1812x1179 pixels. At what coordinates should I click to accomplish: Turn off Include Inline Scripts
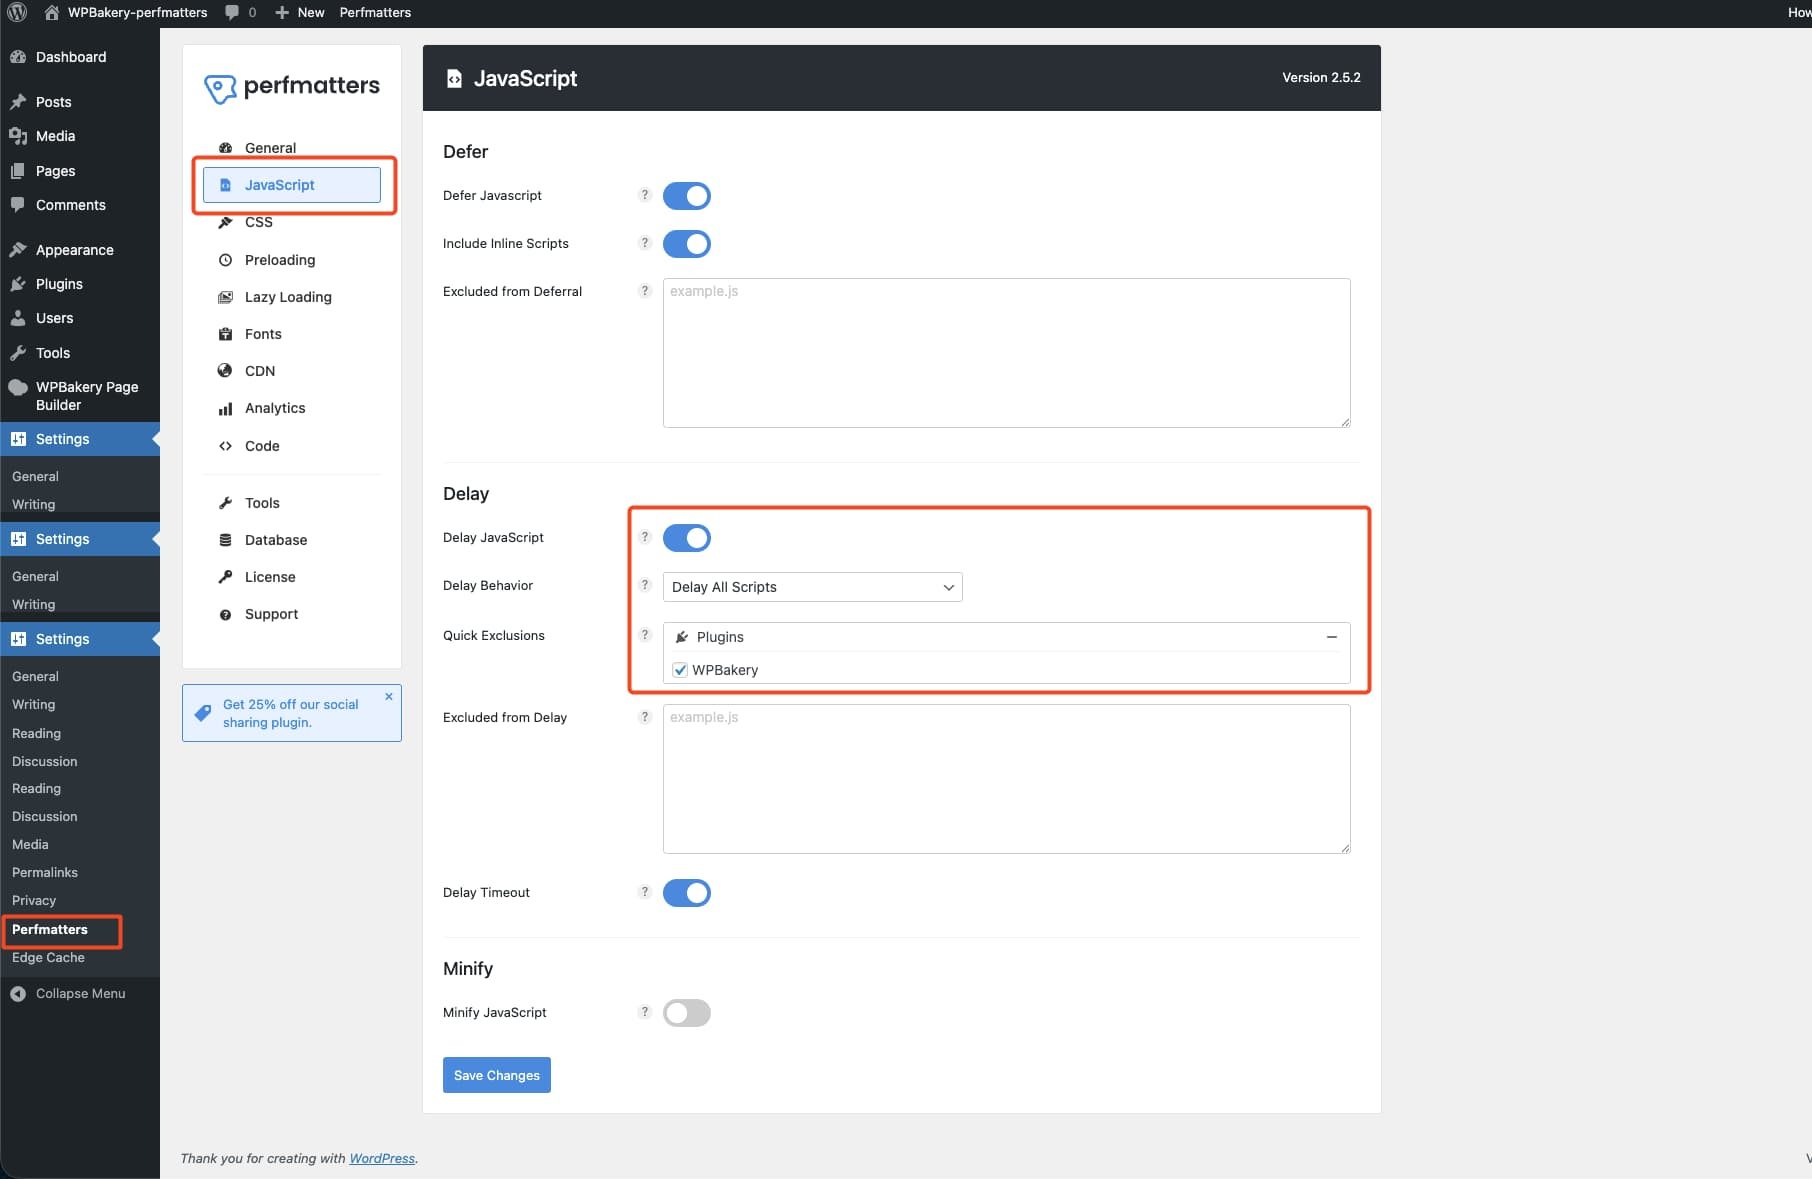pyautogui.click(x=686, y=243)
